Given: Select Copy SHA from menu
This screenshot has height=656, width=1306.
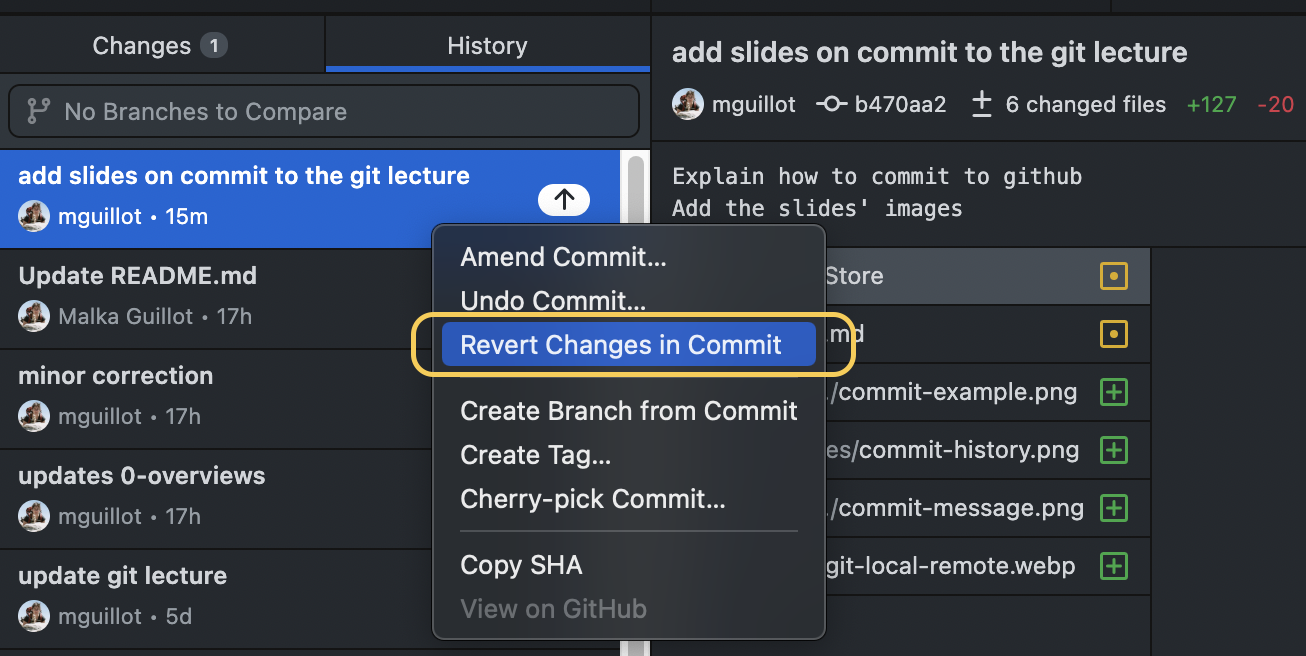Looking at the screenshot, I should [x=521, y=565].
